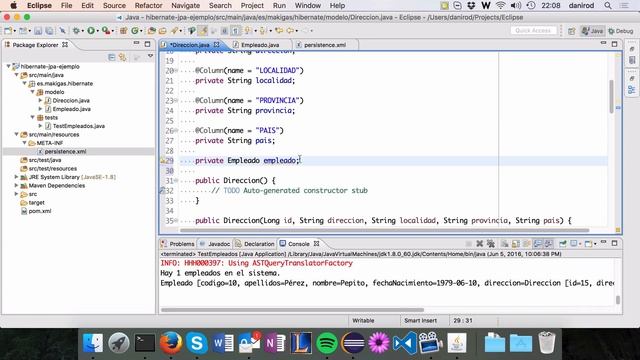The height and width of the screenshot is (360, 640).
Task: Open the Refactor menu
Action: coord(149,6)
